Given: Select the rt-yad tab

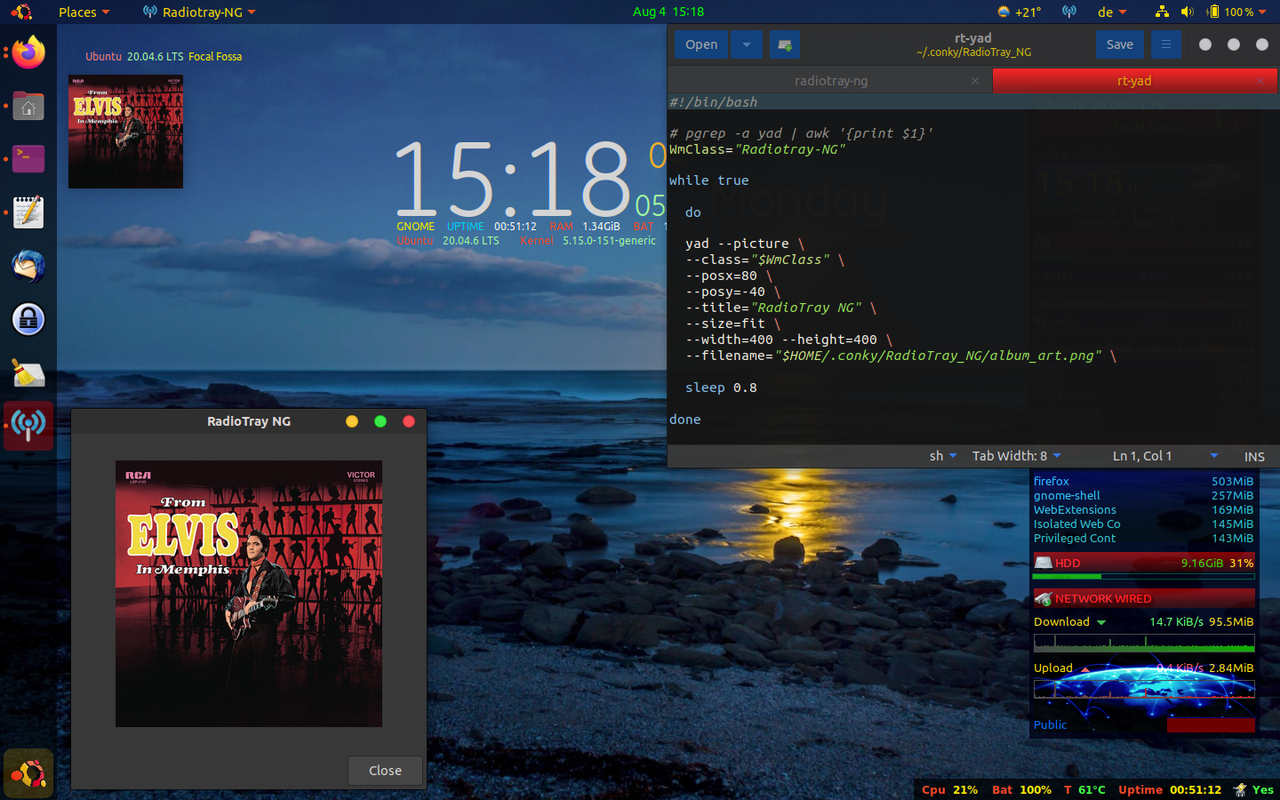Looking at the screenshot, I should 1135,81.
